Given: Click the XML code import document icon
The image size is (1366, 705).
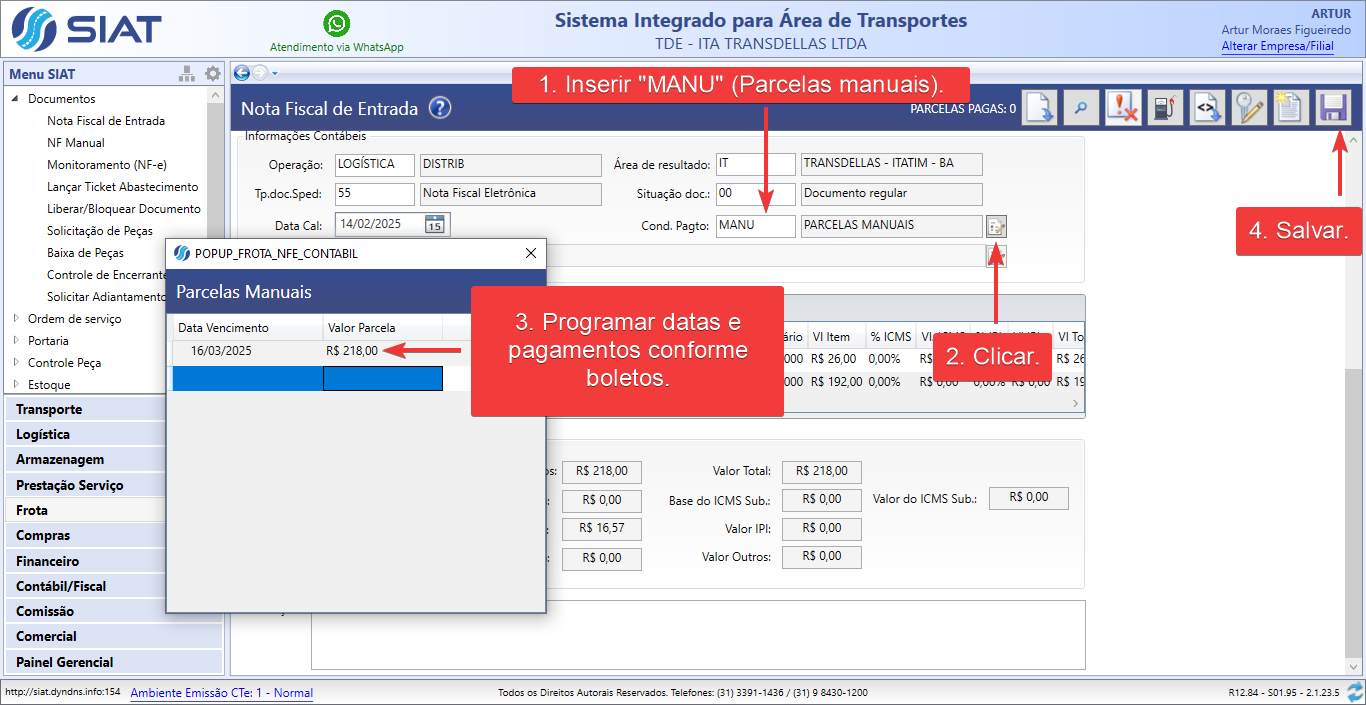Looking at the screenshot, I should [x=1205, y=108].
